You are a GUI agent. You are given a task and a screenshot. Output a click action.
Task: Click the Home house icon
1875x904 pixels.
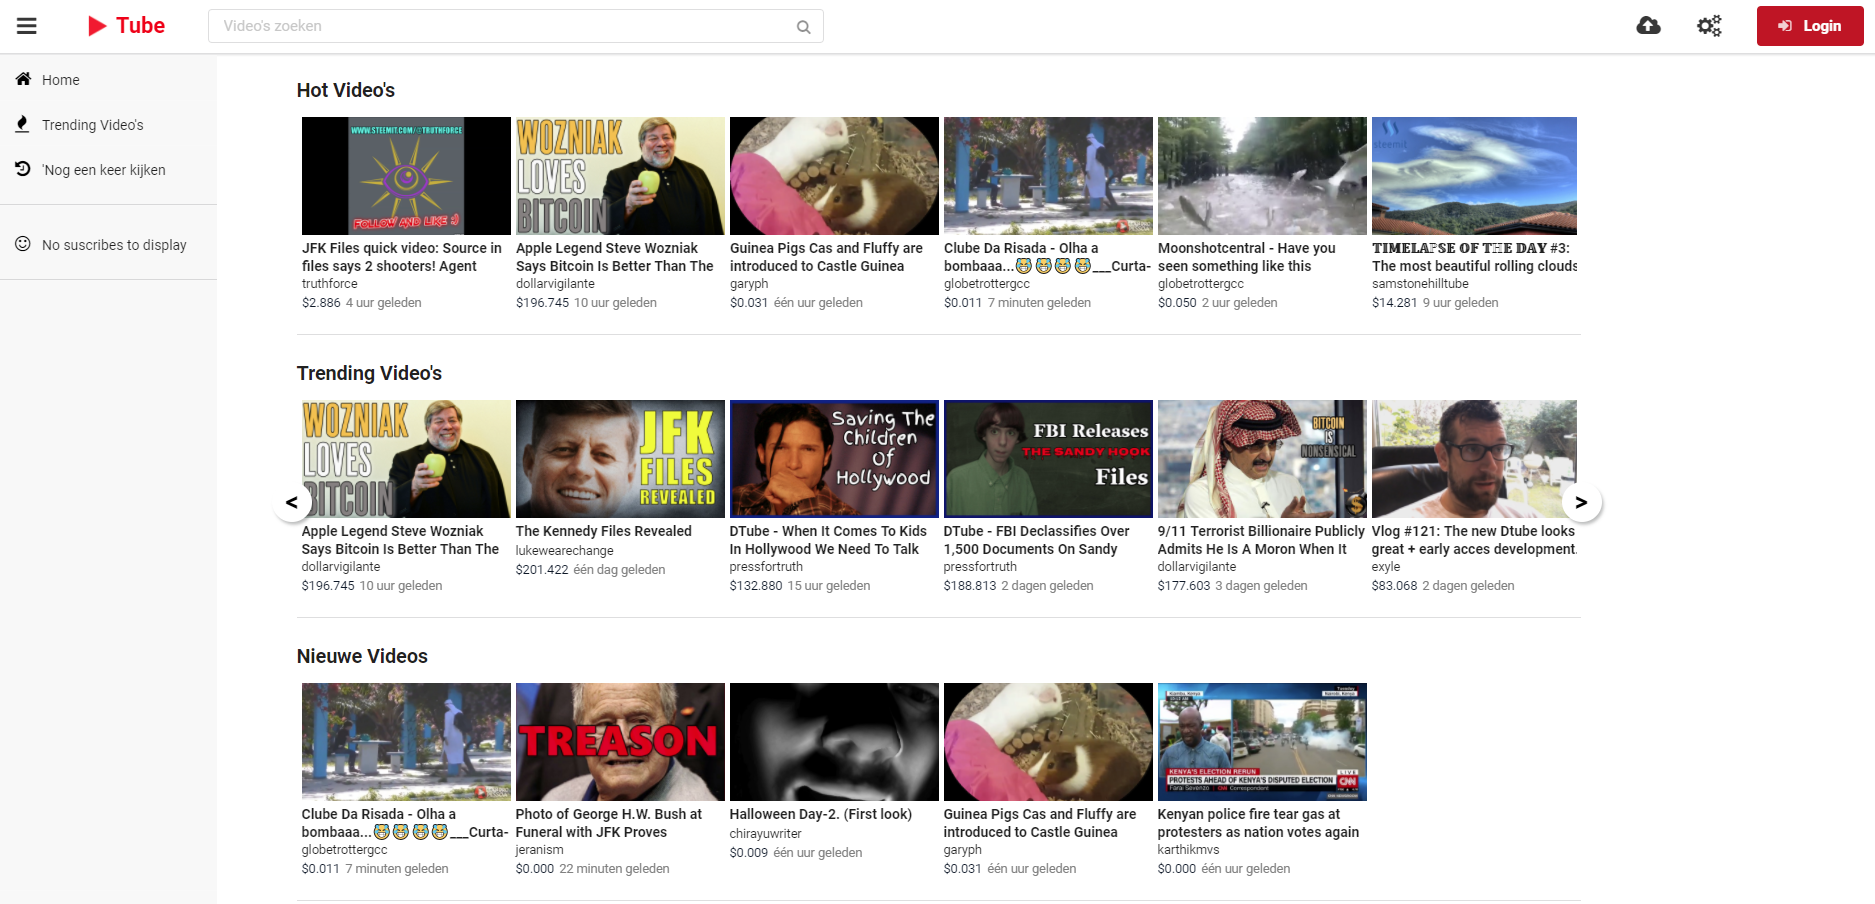[23, 79]
